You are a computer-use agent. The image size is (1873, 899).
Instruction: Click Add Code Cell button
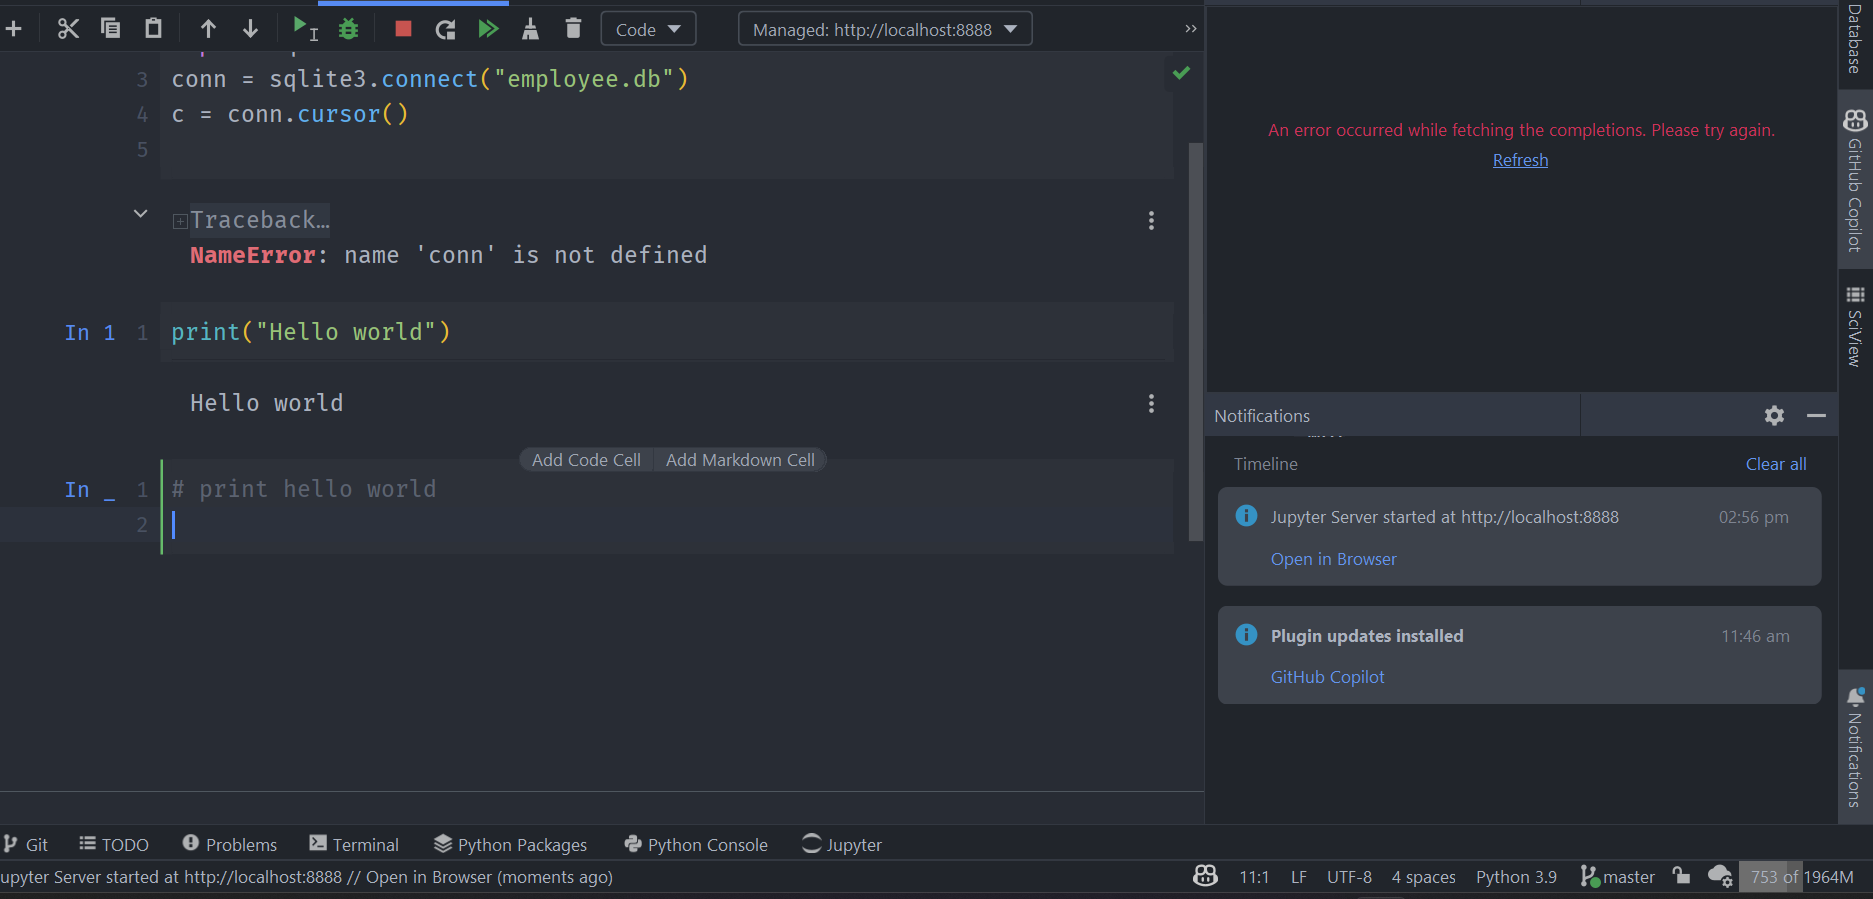click(586, 460)
